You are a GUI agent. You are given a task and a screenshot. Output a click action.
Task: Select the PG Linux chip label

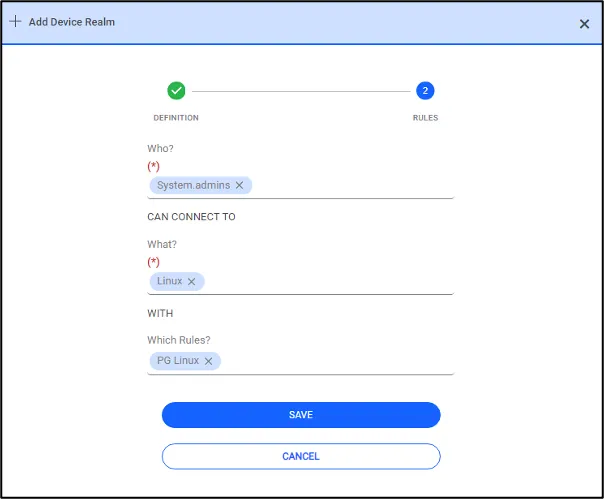(x=178, y=361)
